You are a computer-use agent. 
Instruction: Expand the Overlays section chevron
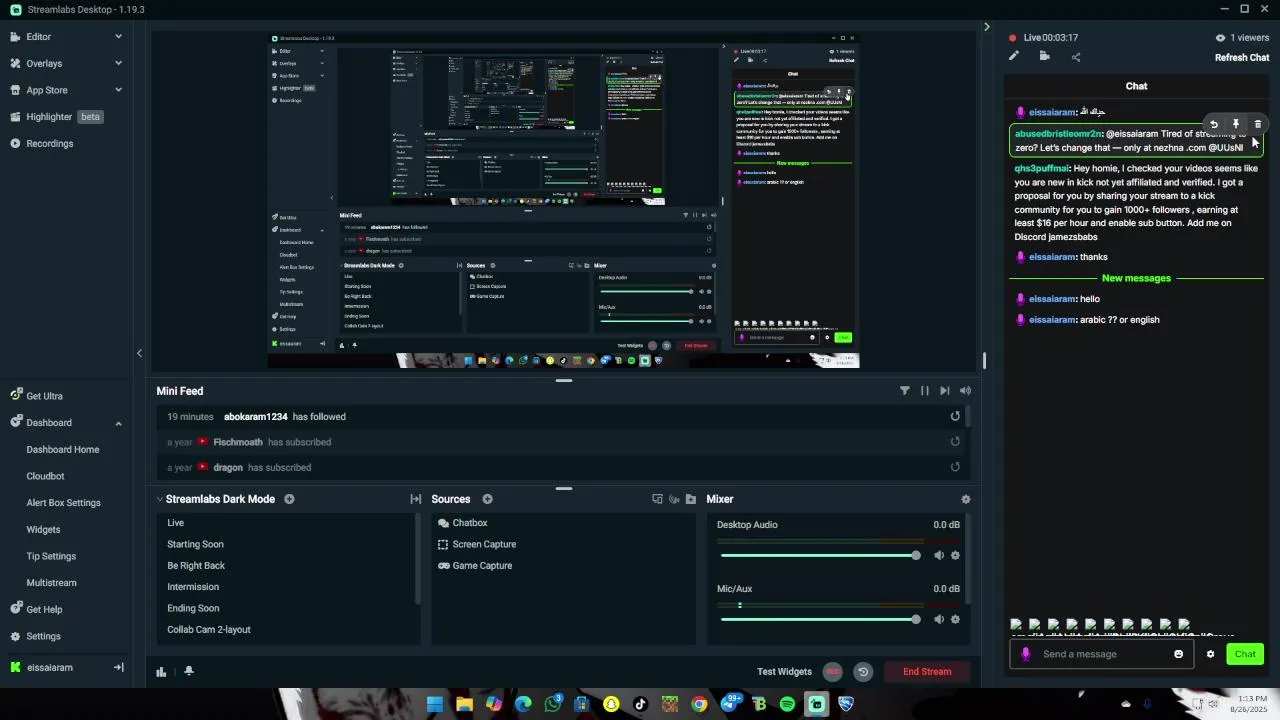pos(118,63)
